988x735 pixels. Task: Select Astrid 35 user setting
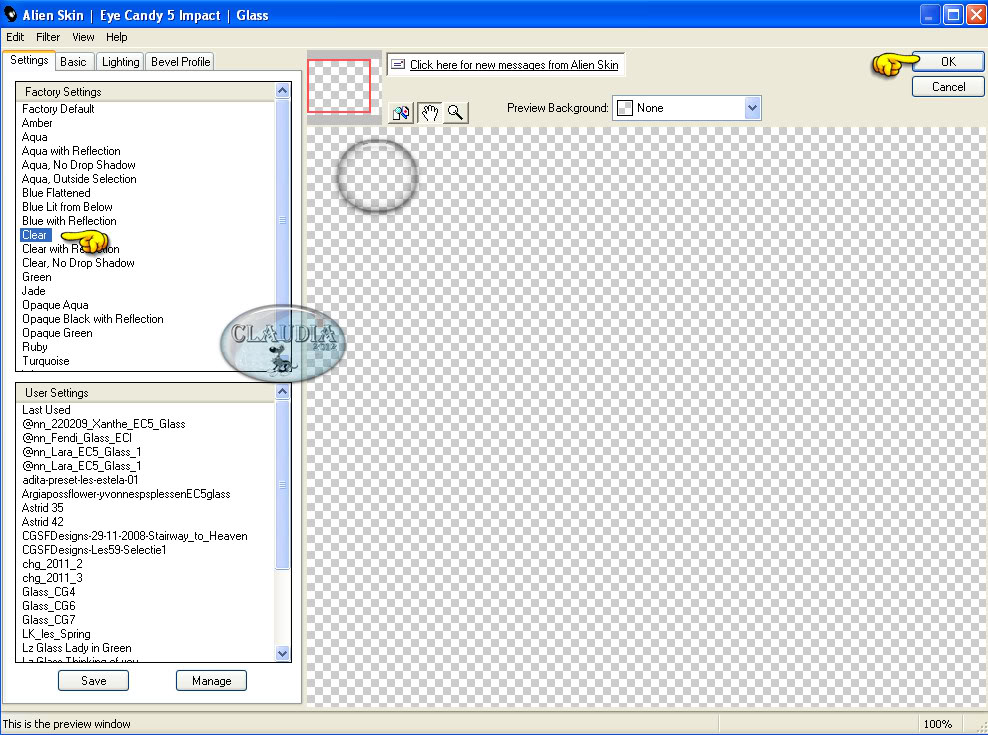[42, 507]
